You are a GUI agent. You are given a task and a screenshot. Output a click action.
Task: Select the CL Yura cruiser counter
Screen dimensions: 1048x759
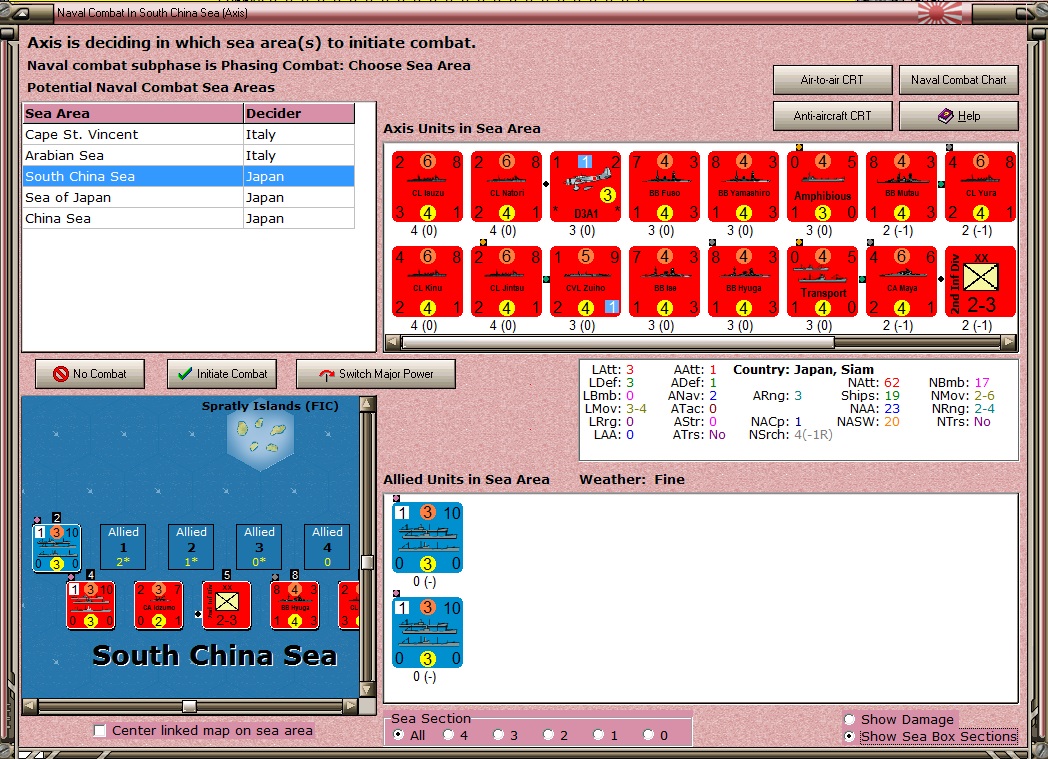tap(980, 186)
